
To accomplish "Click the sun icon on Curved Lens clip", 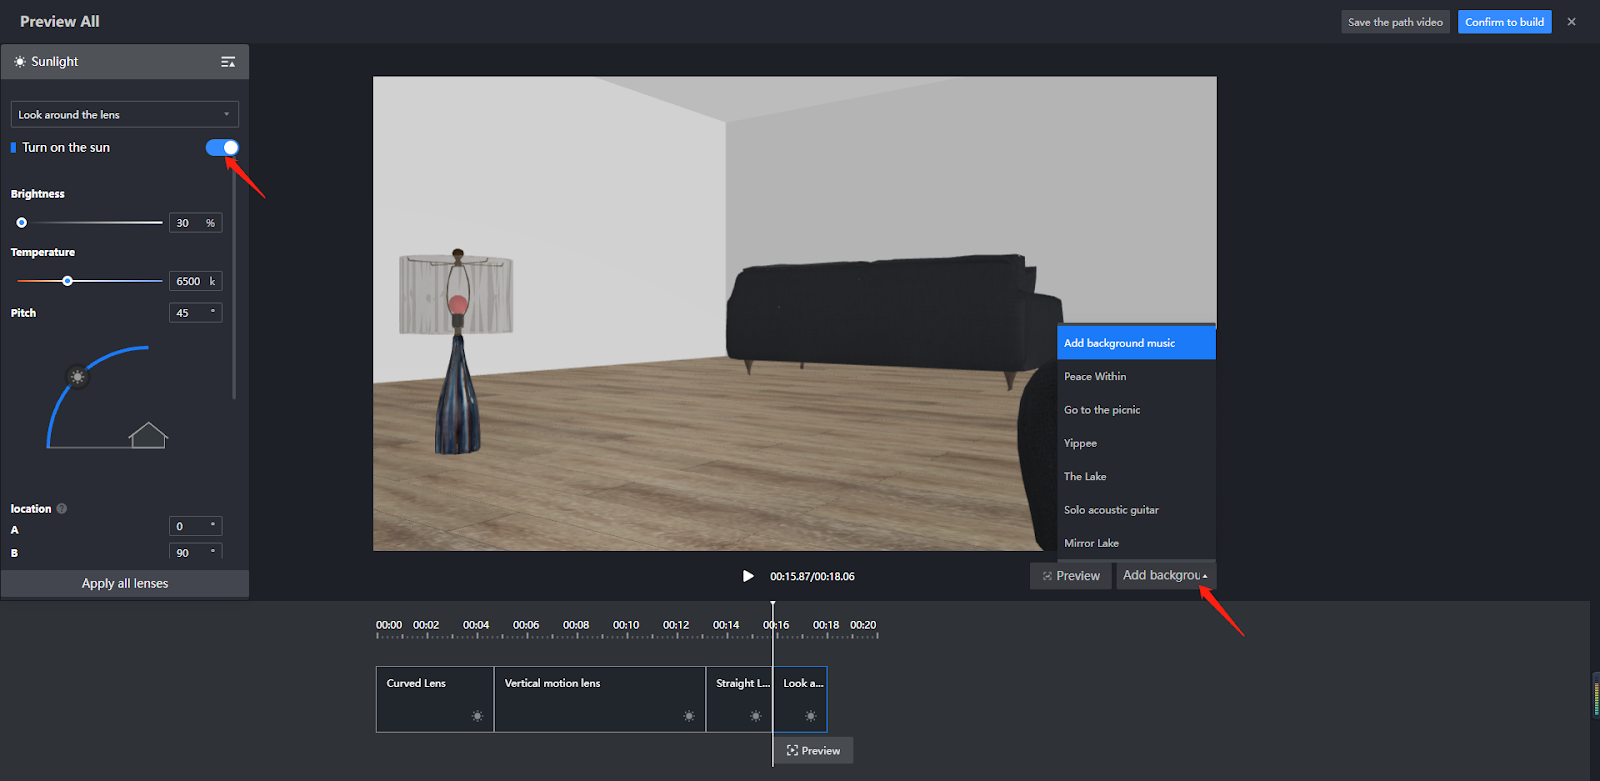I will click(x=477, y=716).
